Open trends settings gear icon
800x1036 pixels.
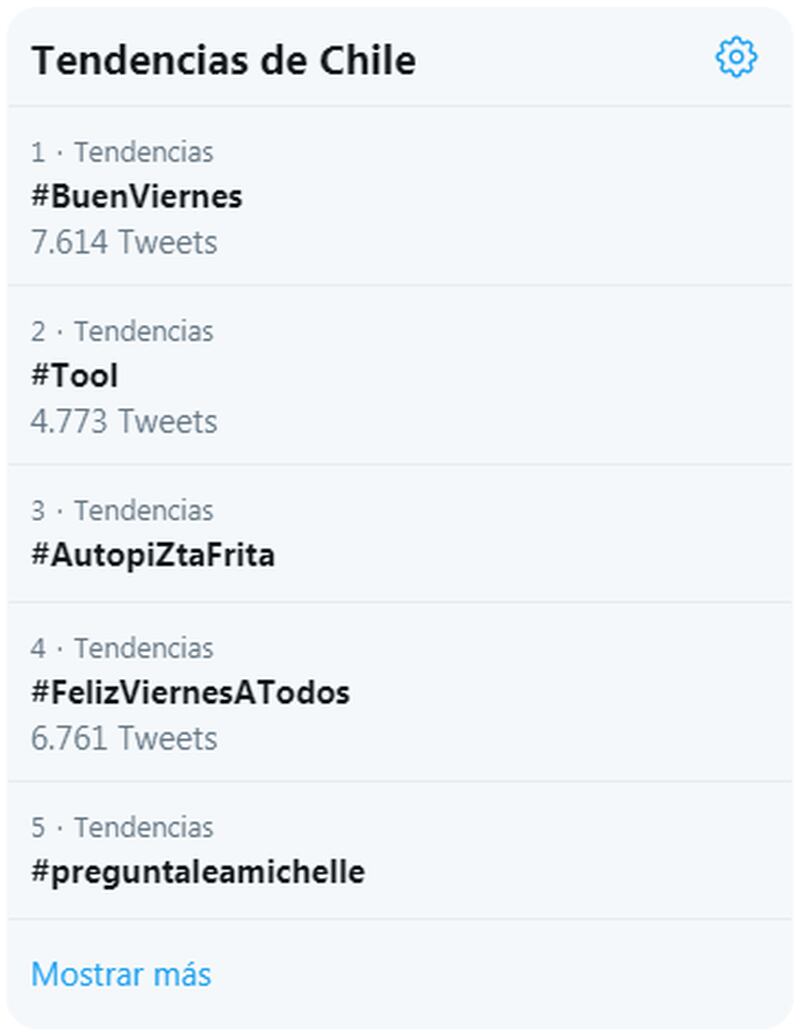tap(737, 57)
